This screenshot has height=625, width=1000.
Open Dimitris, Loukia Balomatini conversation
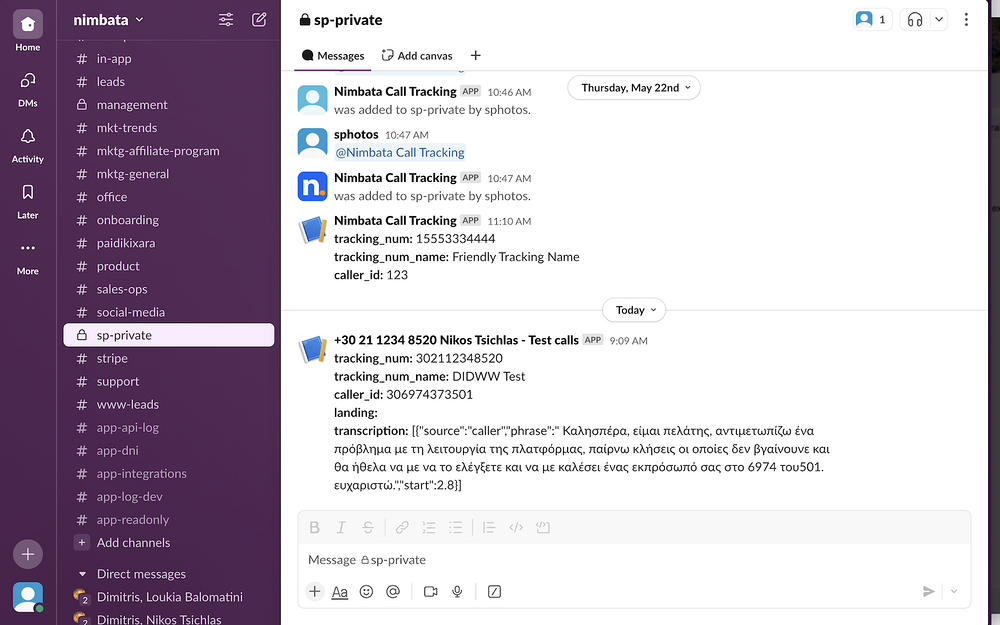click(x=168, y=597)
